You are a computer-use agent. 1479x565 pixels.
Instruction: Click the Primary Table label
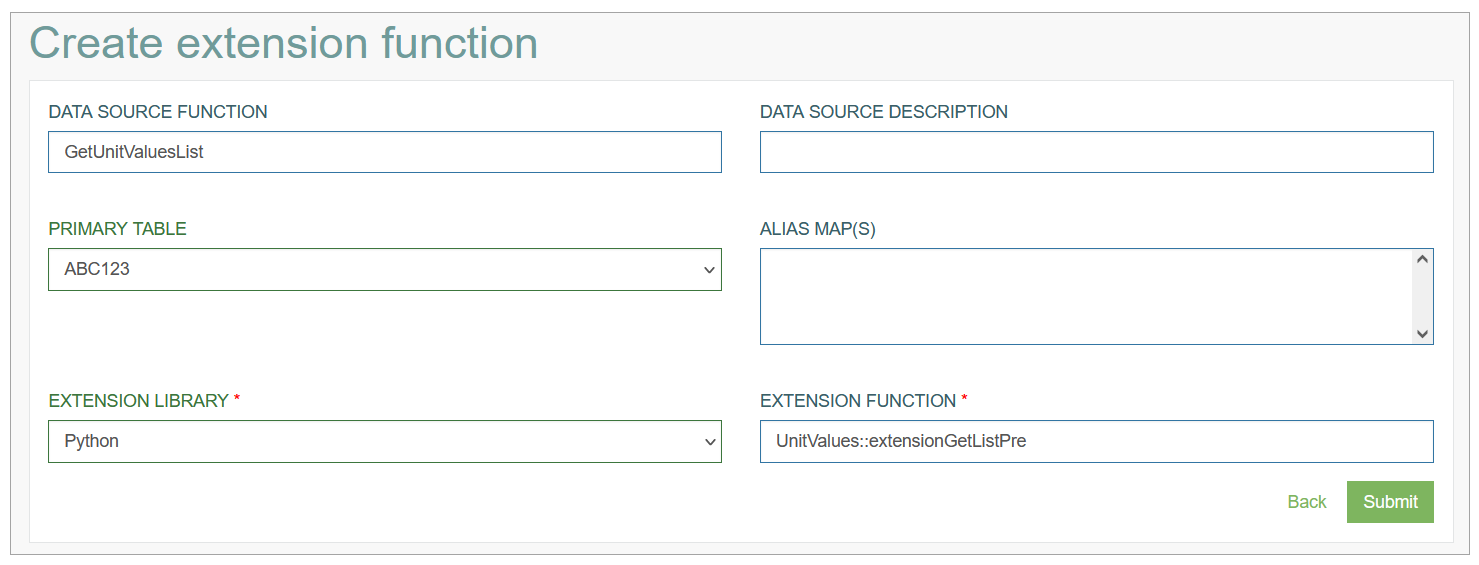[x=117, y=229]
